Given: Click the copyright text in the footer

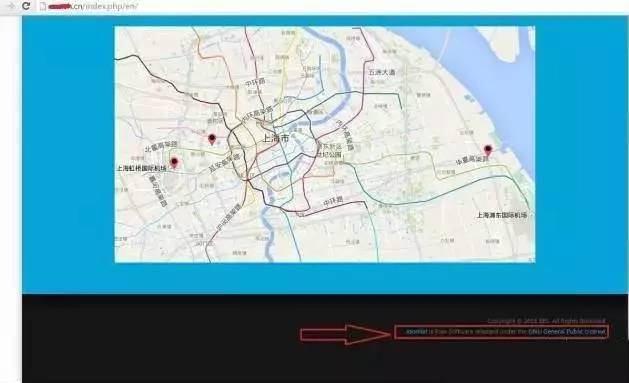Looking at the screenshot, I should 546,321.
